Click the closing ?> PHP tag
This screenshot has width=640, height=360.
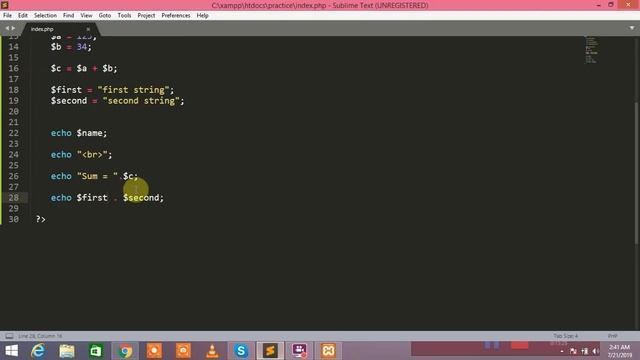pos(40,219)
